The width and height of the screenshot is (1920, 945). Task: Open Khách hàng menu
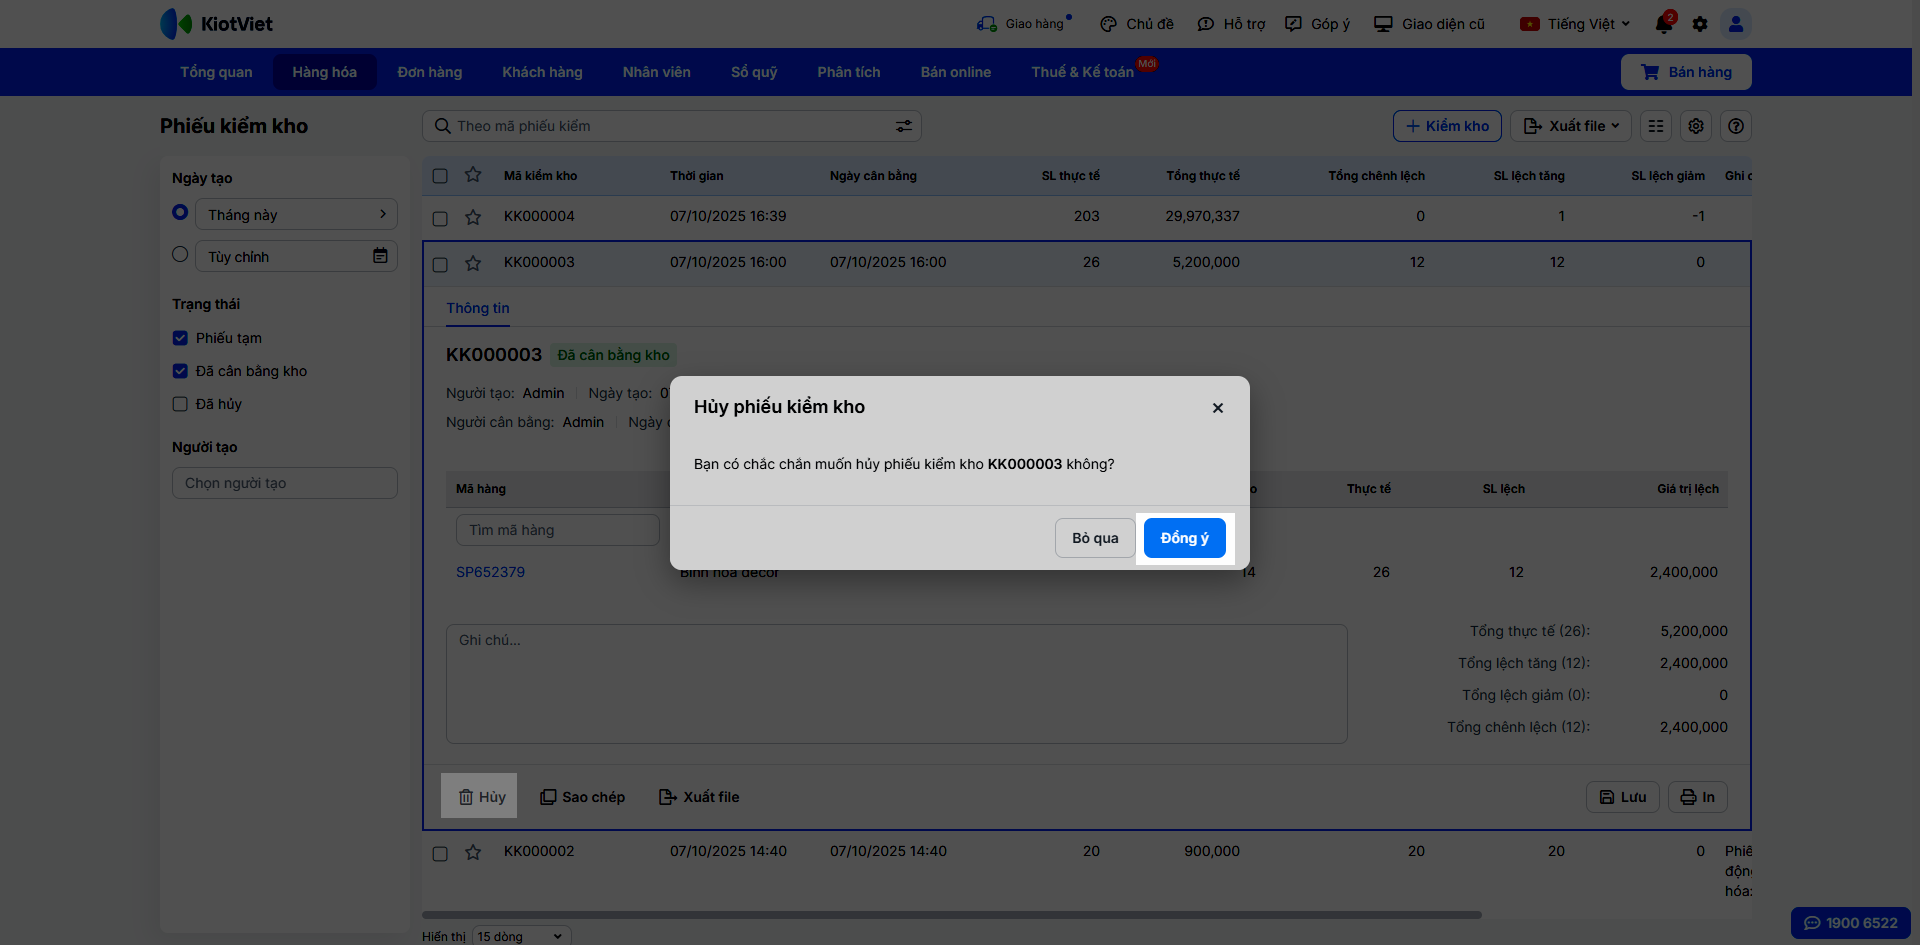542,72
